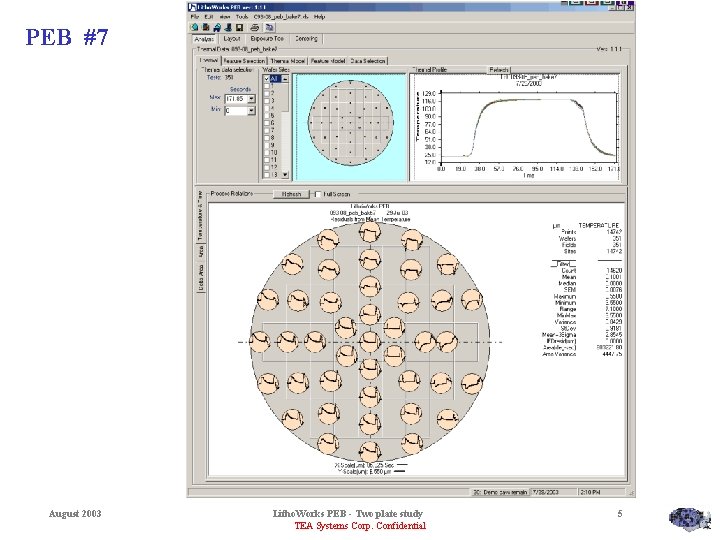The width and height of the screenshot is (720, 540).
Task: Click the blue house-shaped toolbar icon
Action: [217, 28]
